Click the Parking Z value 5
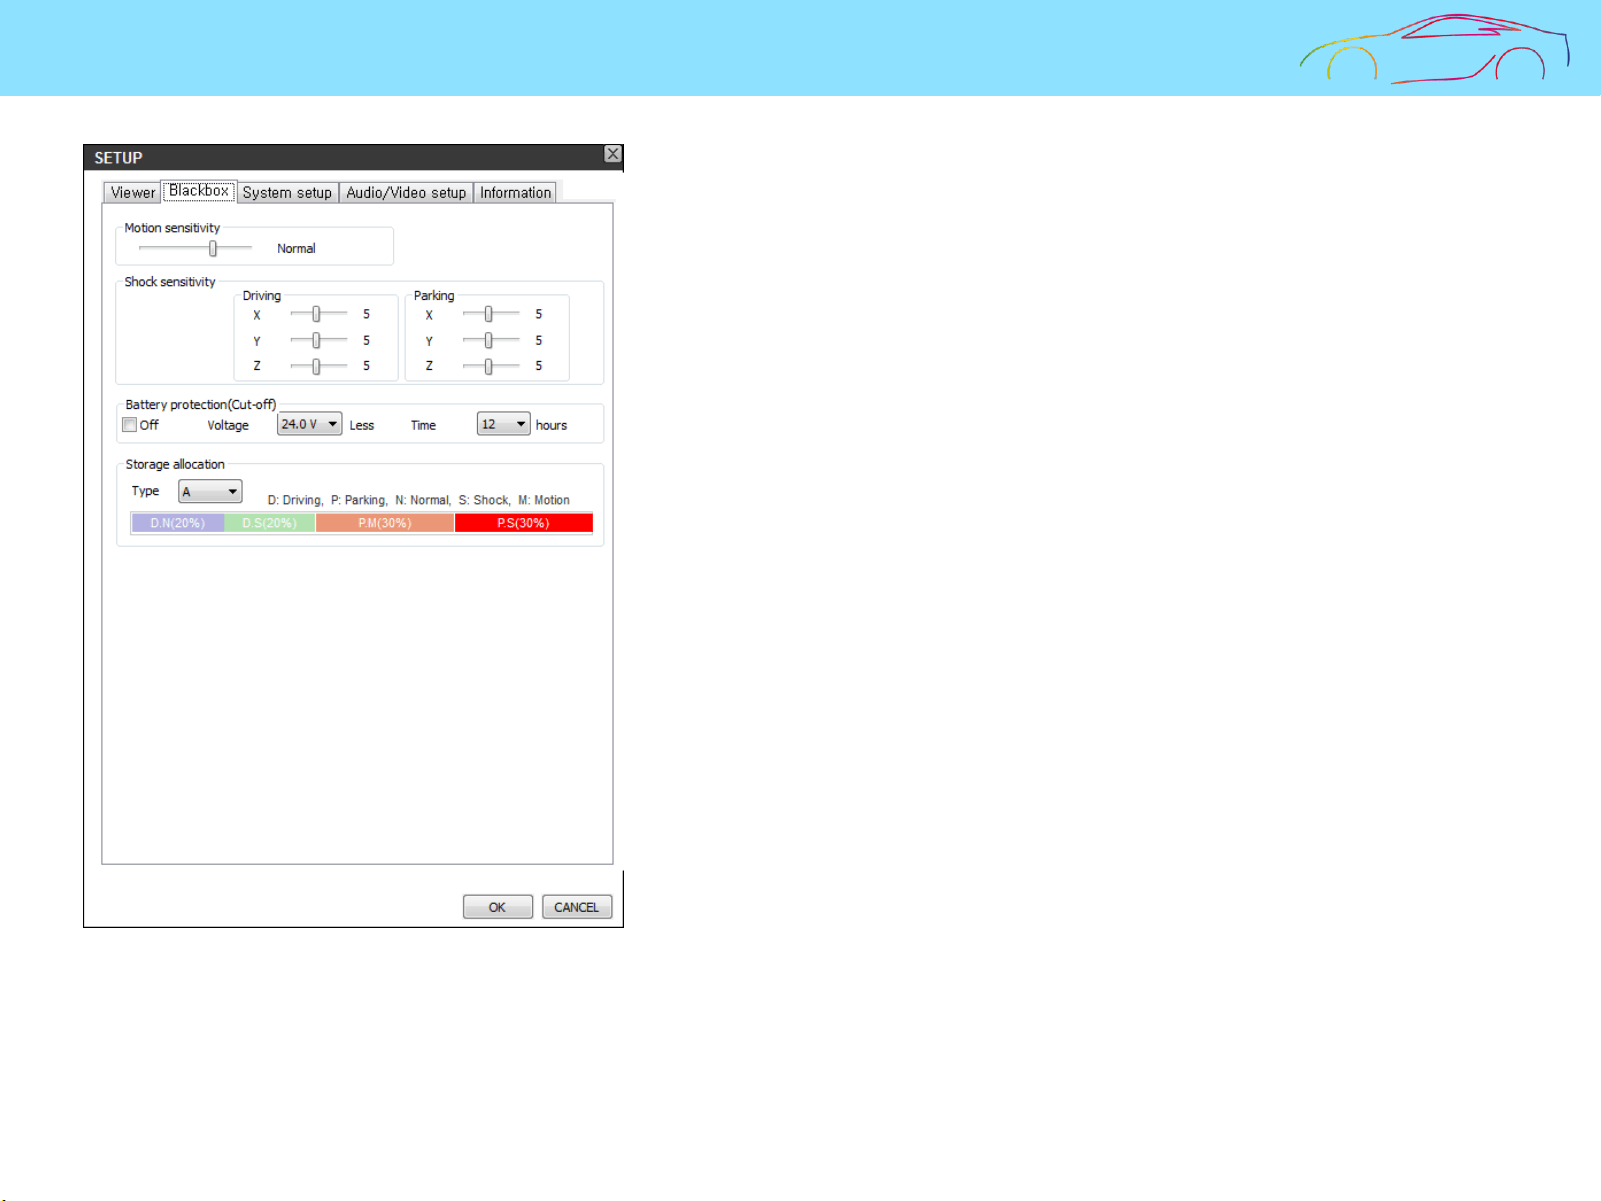The image size is (1601, 1201). coord(538,366)
